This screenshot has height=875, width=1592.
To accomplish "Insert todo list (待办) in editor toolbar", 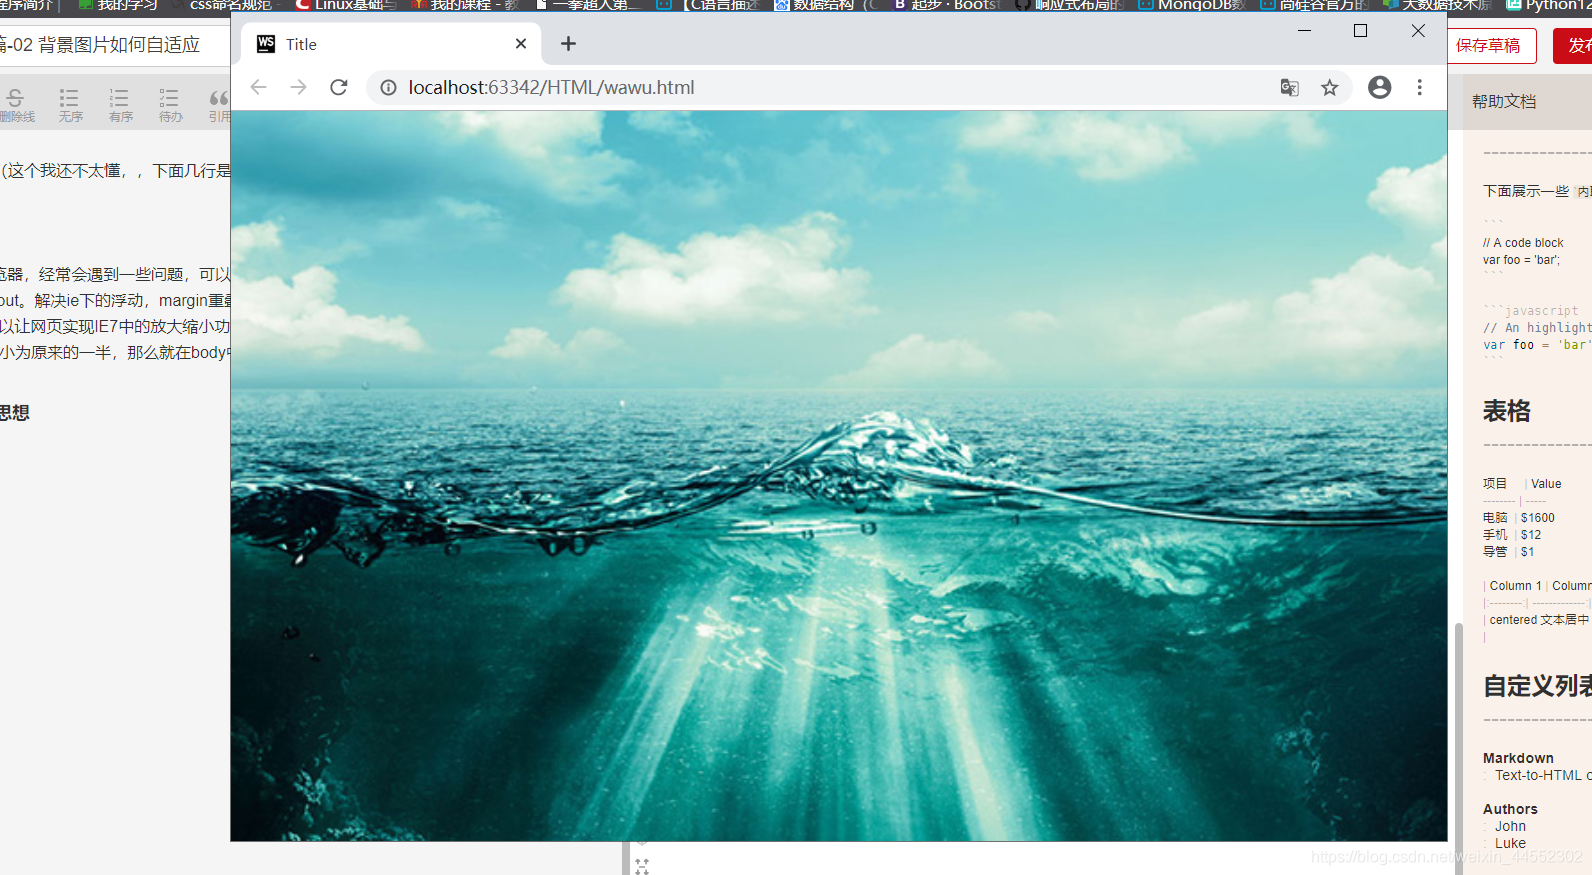I will click(170, 105).
